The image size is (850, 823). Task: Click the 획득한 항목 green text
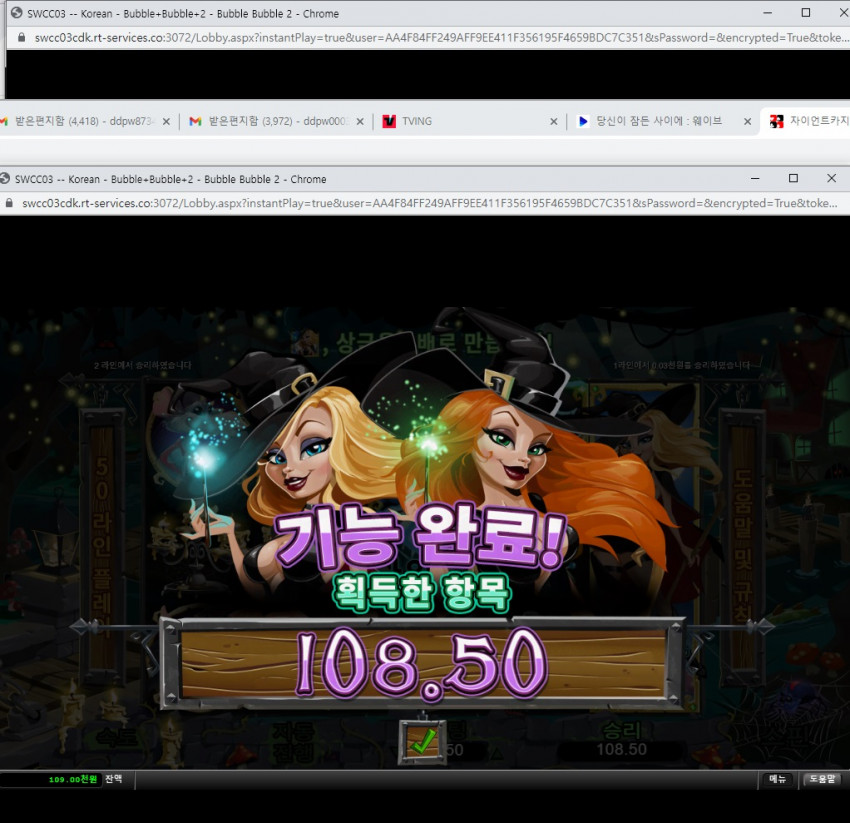coord(421,593)
